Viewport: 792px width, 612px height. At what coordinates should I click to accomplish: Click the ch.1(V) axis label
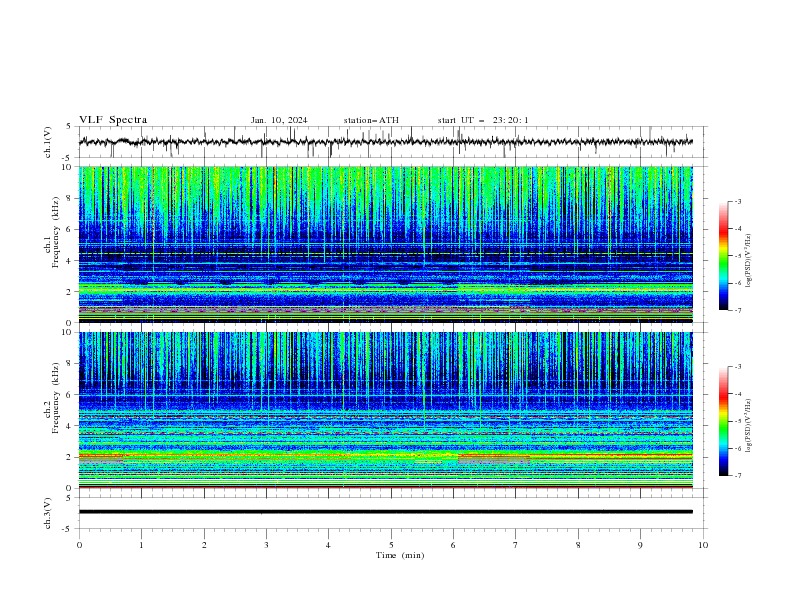pos(48,142)
